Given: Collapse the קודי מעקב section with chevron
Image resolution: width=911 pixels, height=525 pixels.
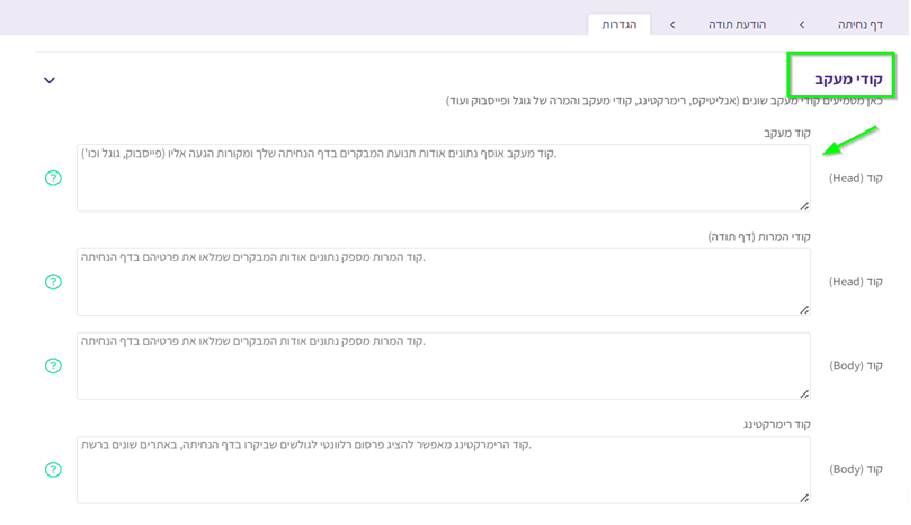Looking at the screenshot, I should click(x=49, y=80).
